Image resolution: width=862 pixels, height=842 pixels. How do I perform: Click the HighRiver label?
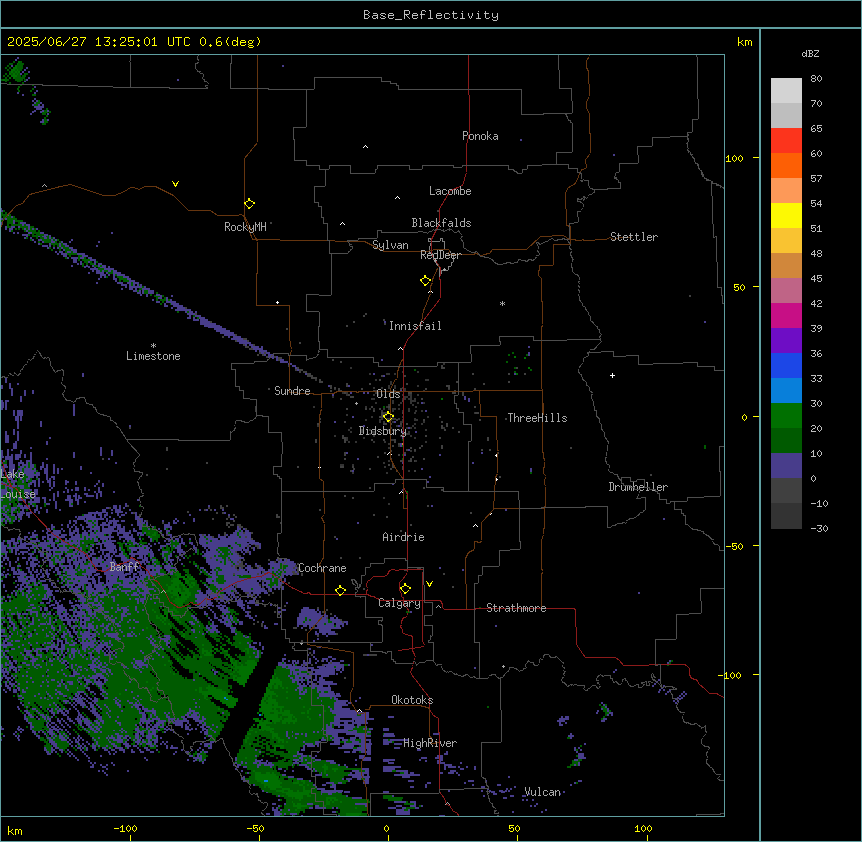[x=430, y=743]
